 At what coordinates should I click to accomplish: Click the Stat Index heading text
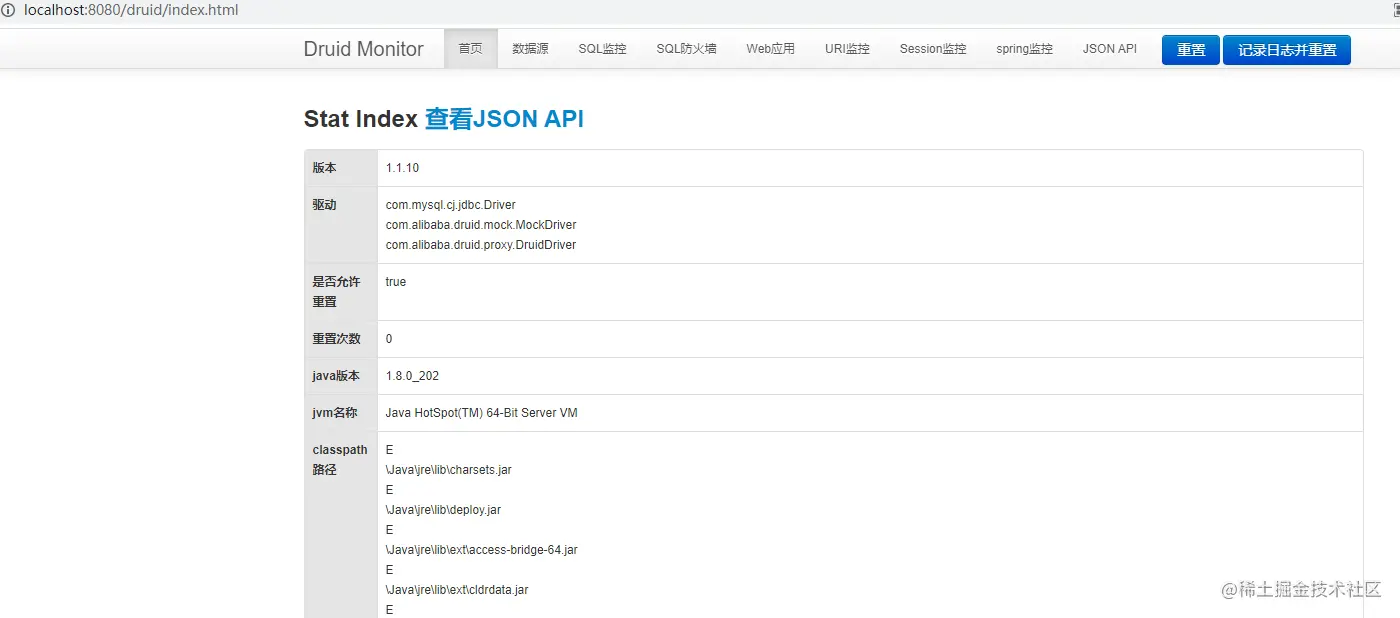tap(360, 119)
